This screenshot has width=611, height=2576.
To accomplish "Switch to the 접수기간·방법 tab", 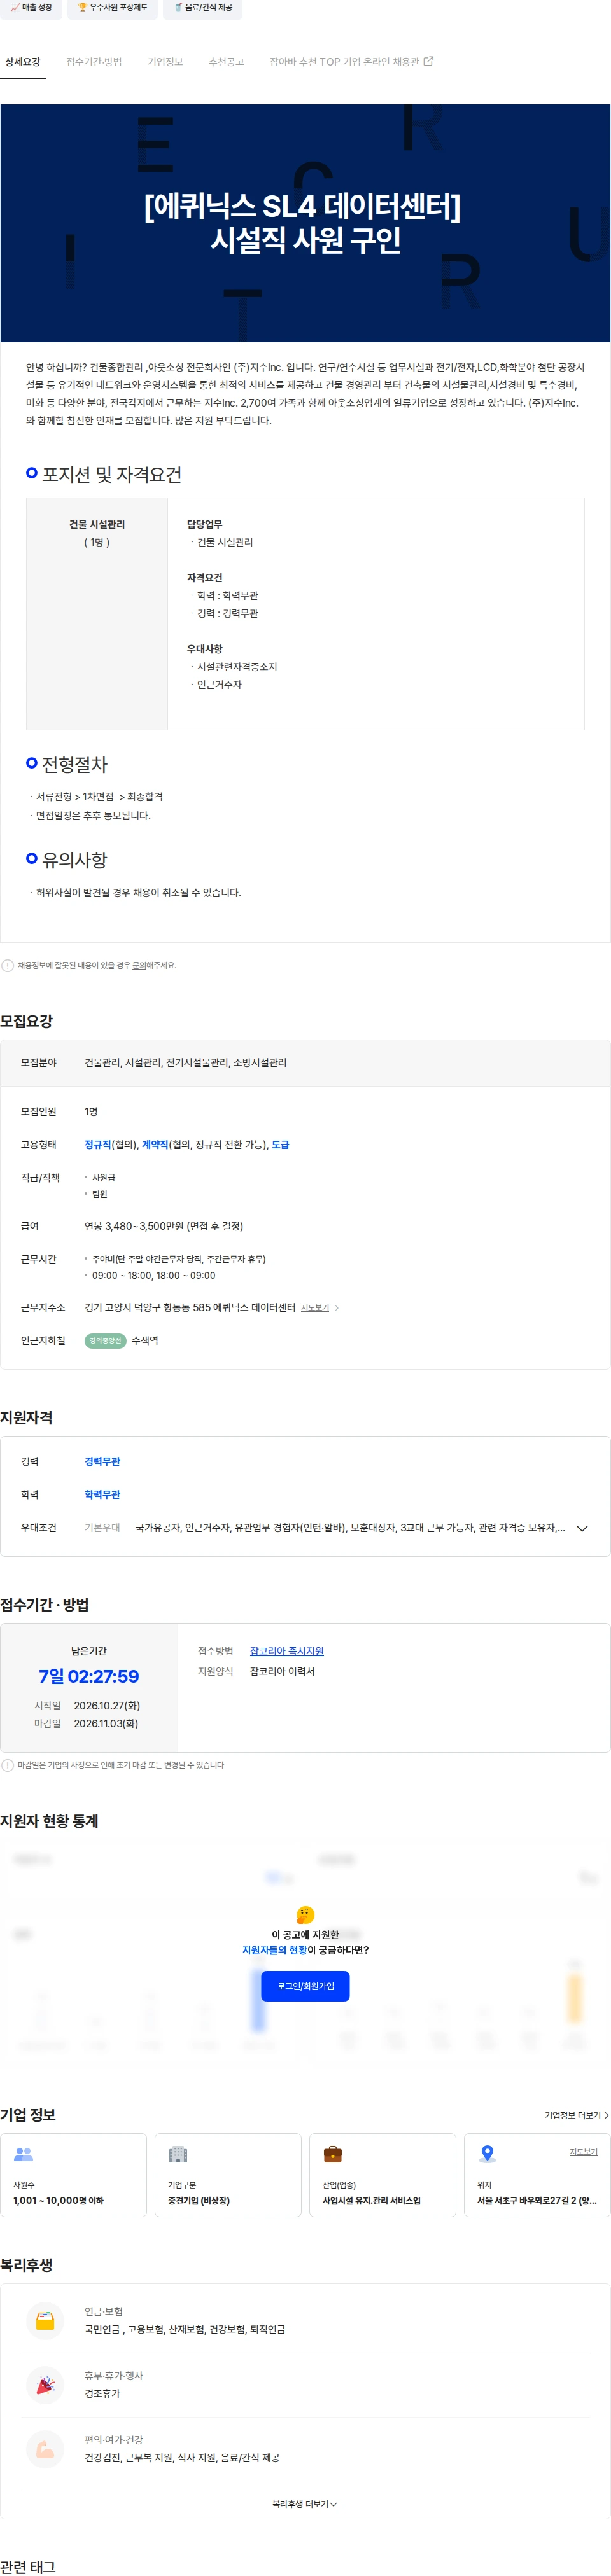I will [x=94, y=62].
